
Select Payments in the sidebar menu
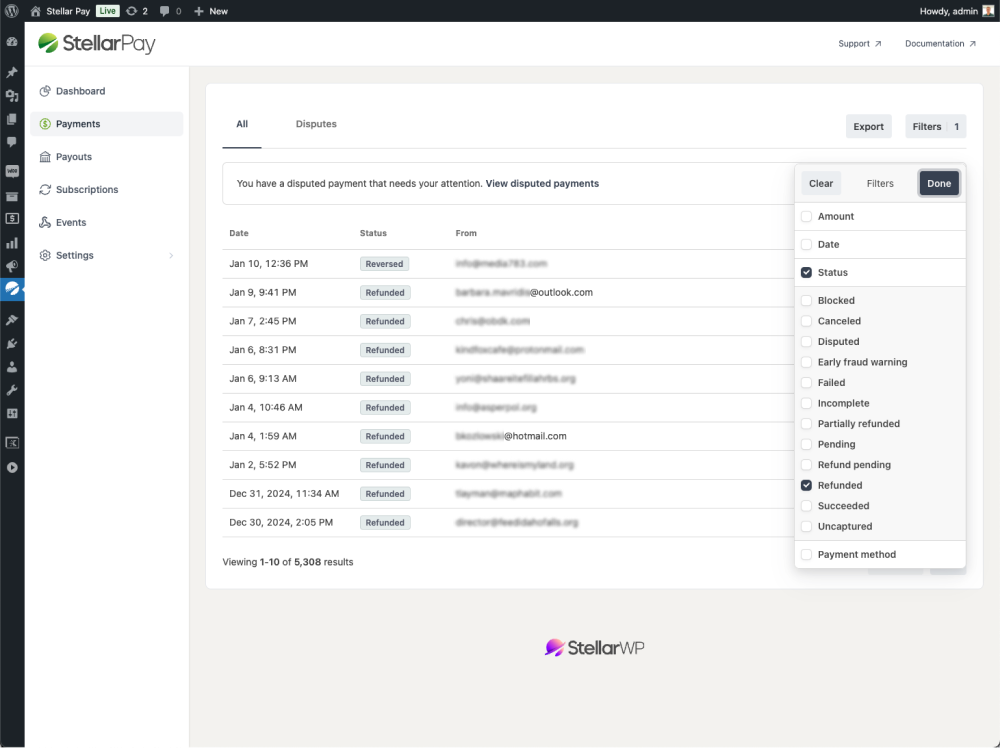(x=78, y=124)
